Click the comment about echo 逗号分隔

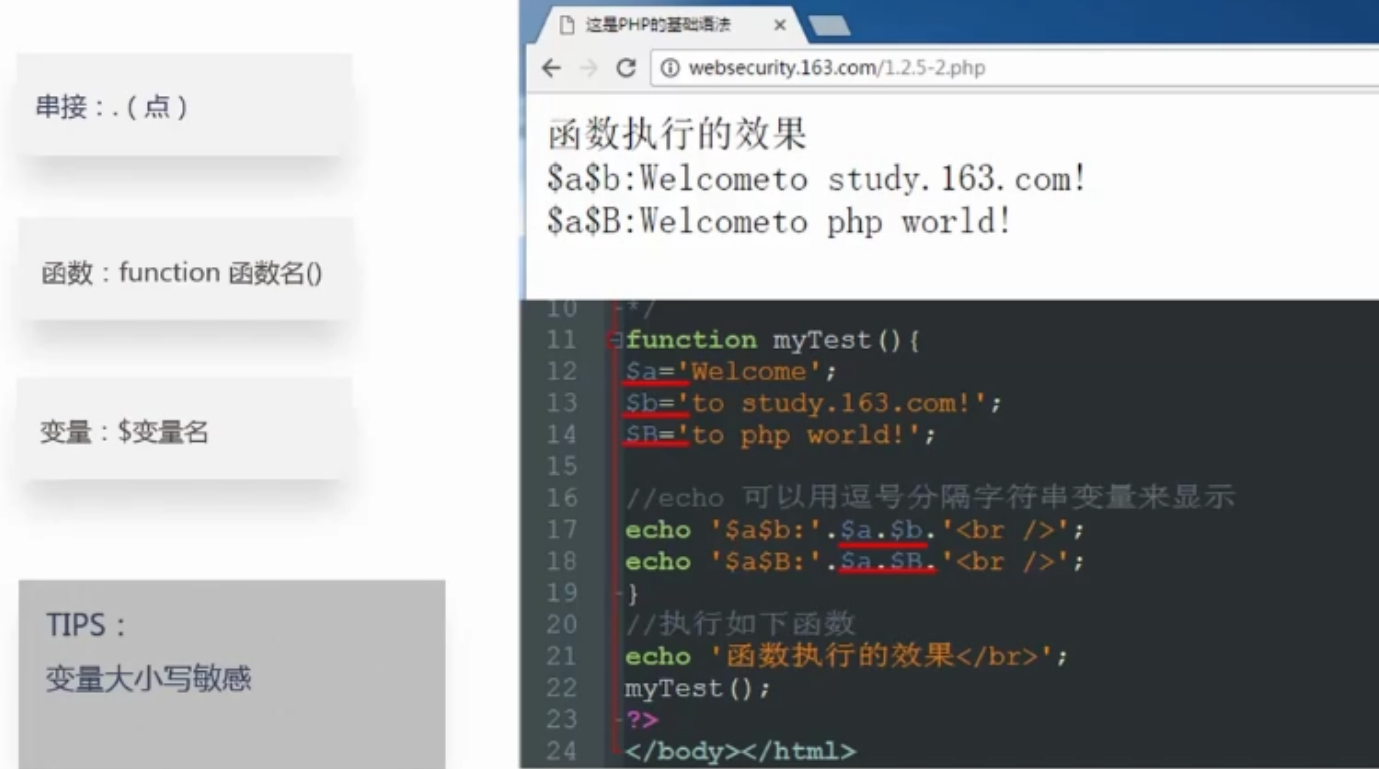pos(930,497)
